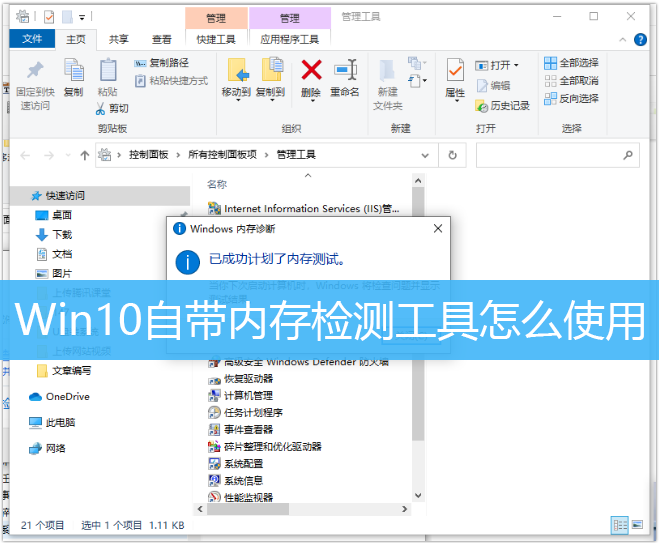
Task: Switch to large thumbnails view in status bar
Action: point(640,524)
